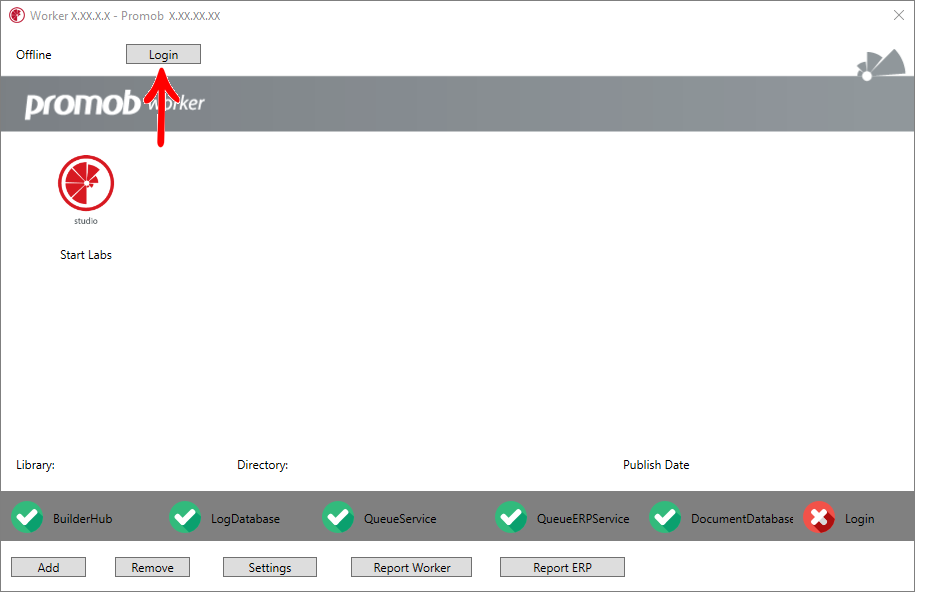Open Settings

[270, 567]
